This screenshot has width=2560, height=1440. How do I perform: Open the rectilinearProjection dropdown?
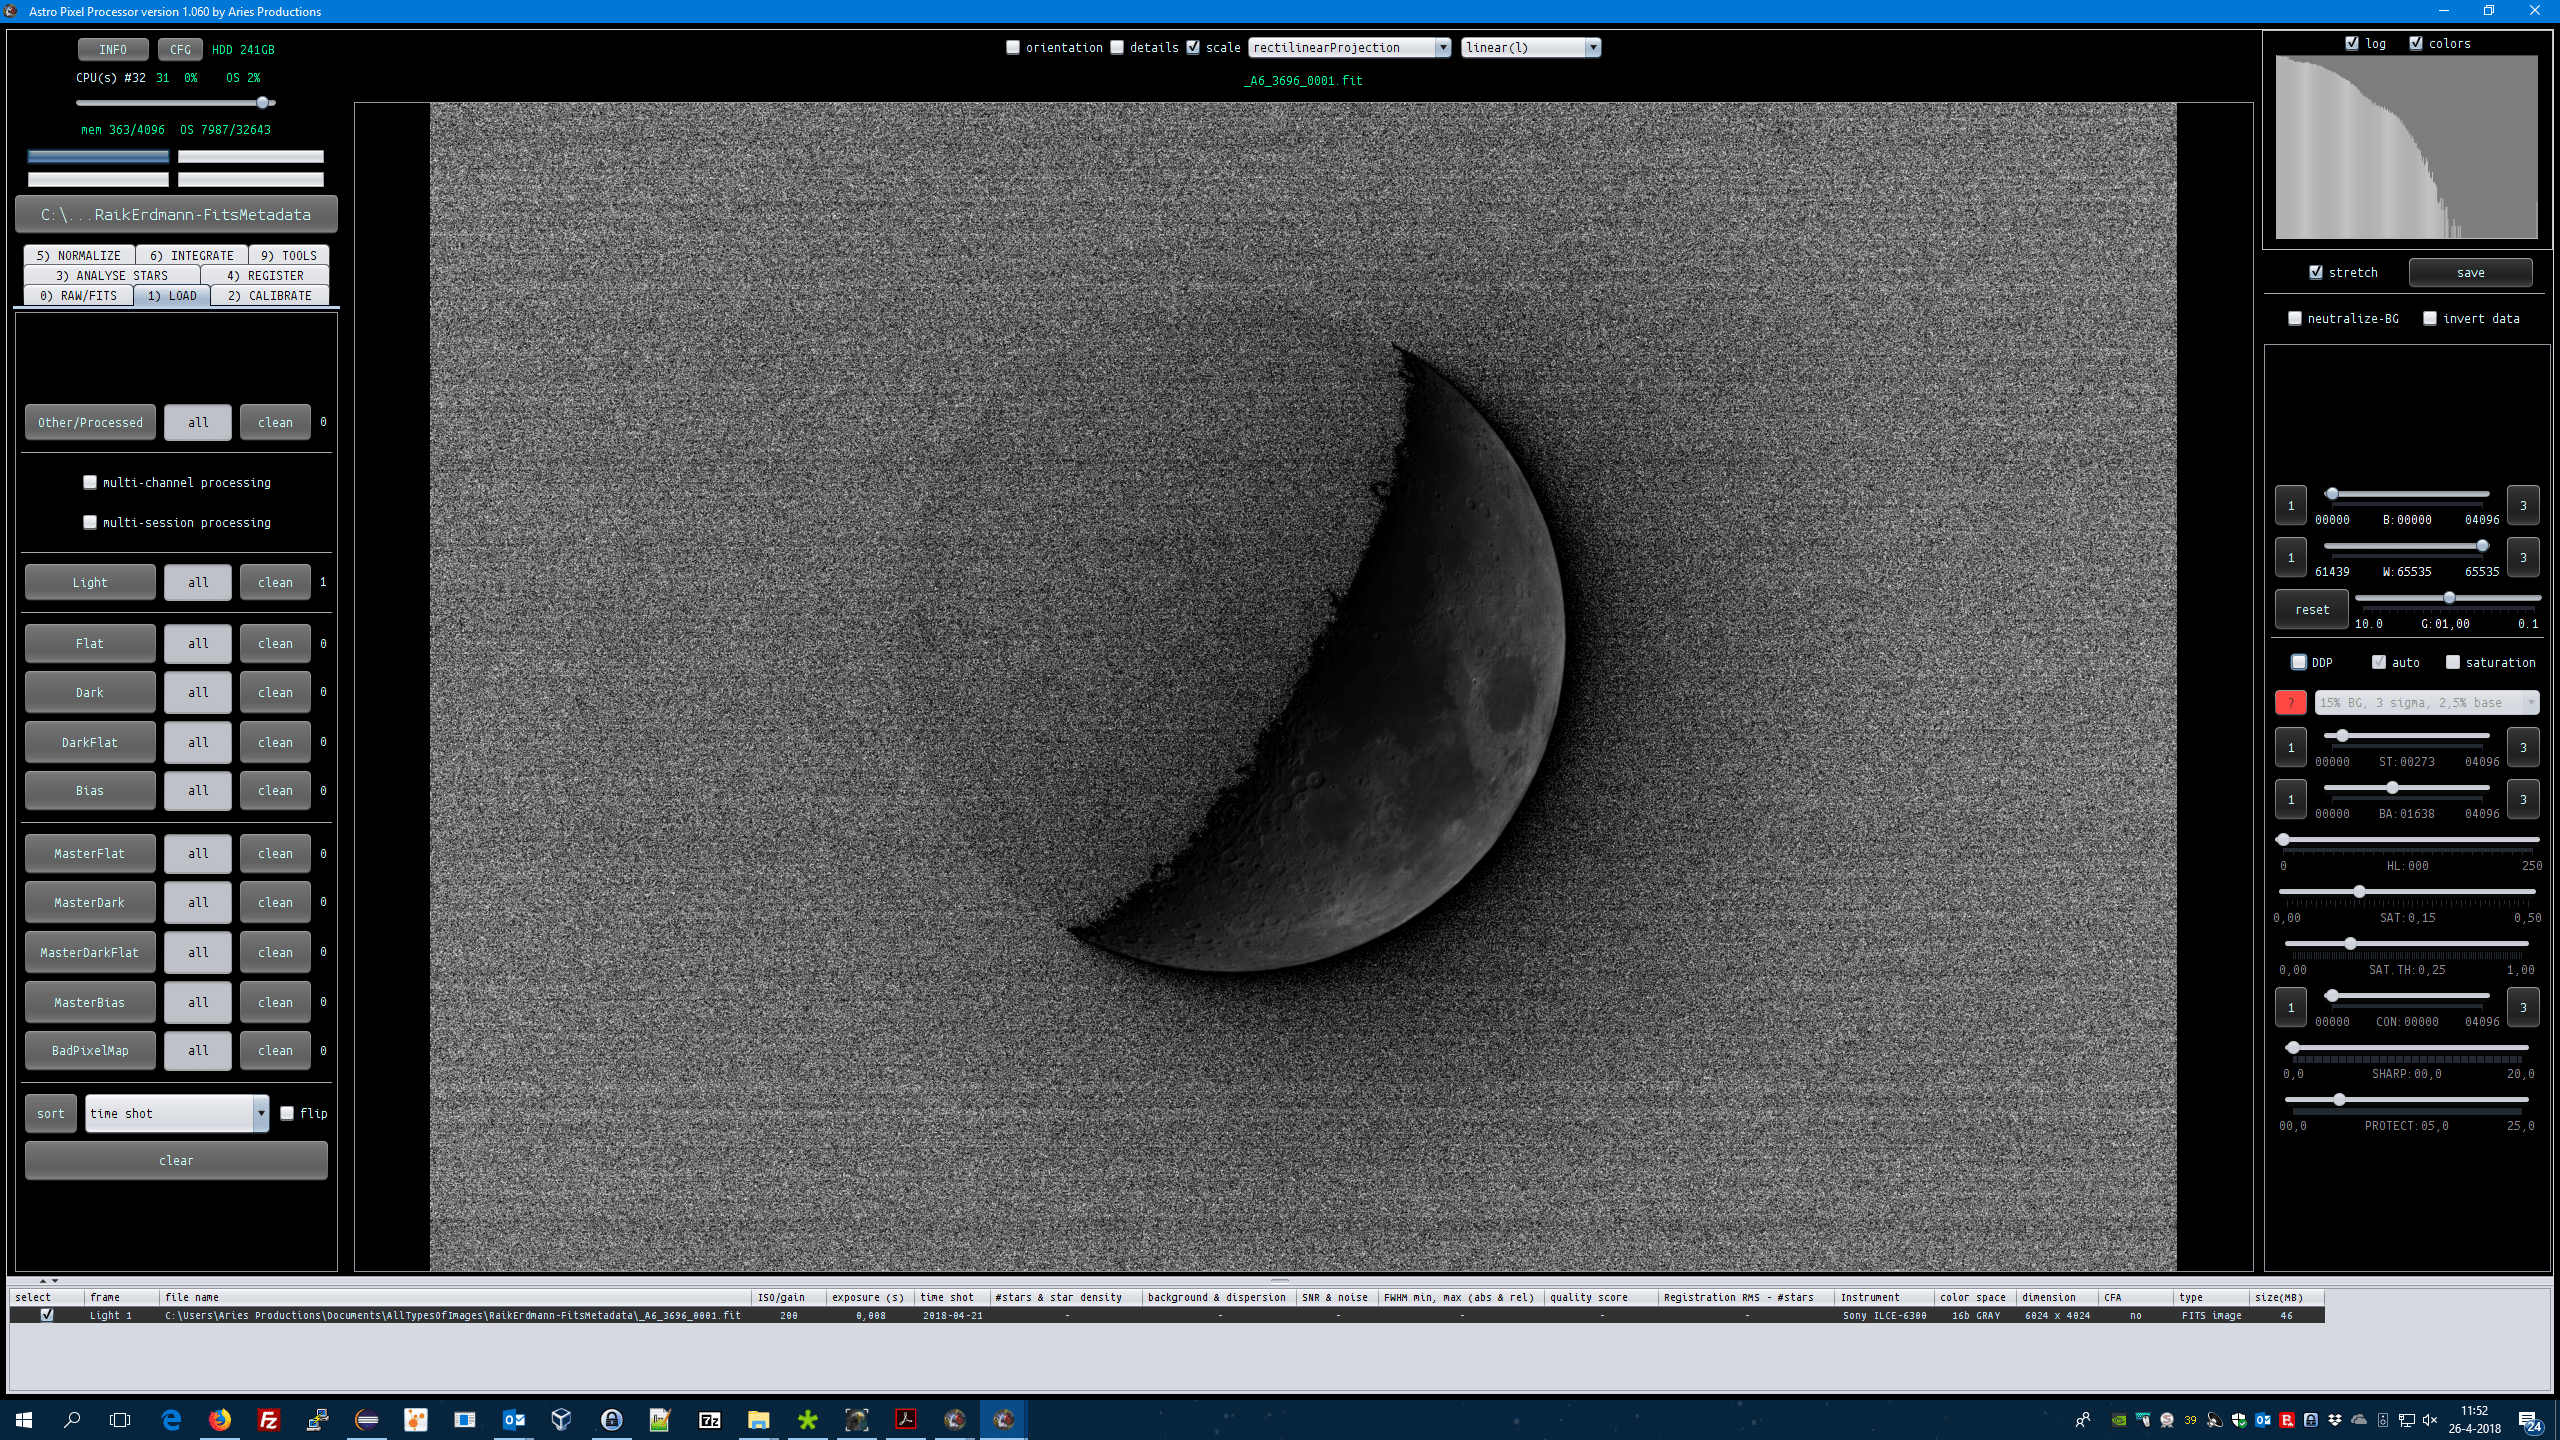pyautogui.click(x=1348, y=47)
